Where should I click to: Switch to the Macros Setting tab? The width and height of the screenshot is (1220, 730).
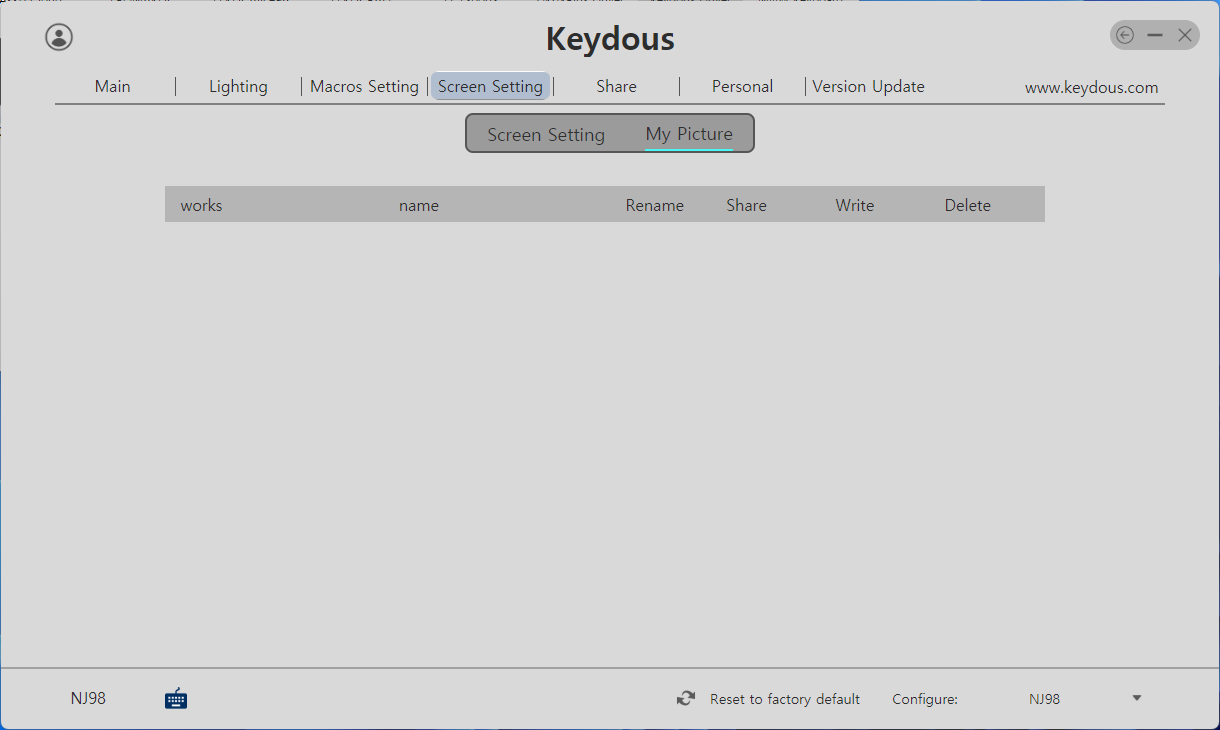[x=364, y=86]
